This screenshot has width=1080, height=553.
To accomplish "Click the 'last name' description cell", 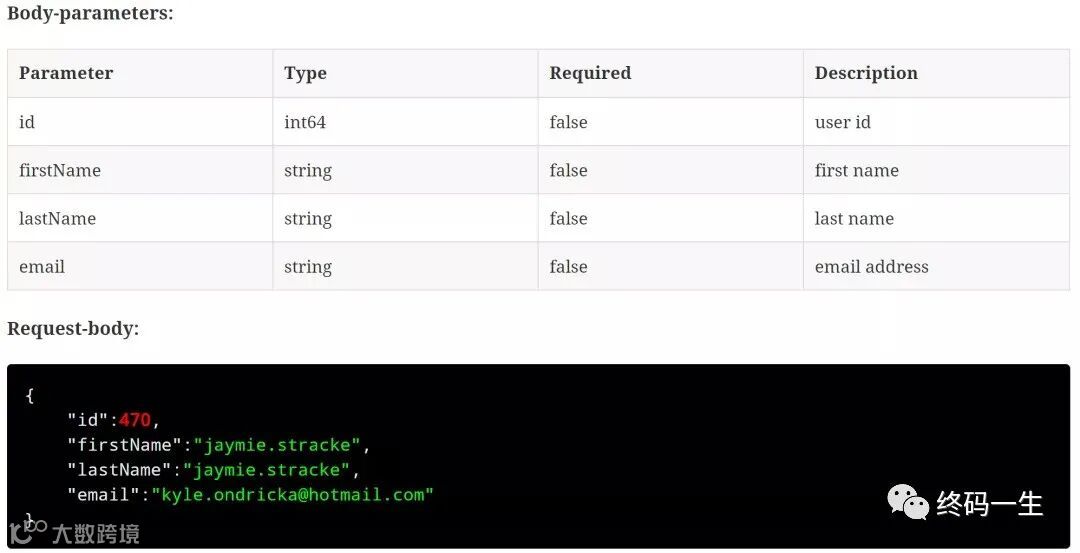I will coord(854,218).
